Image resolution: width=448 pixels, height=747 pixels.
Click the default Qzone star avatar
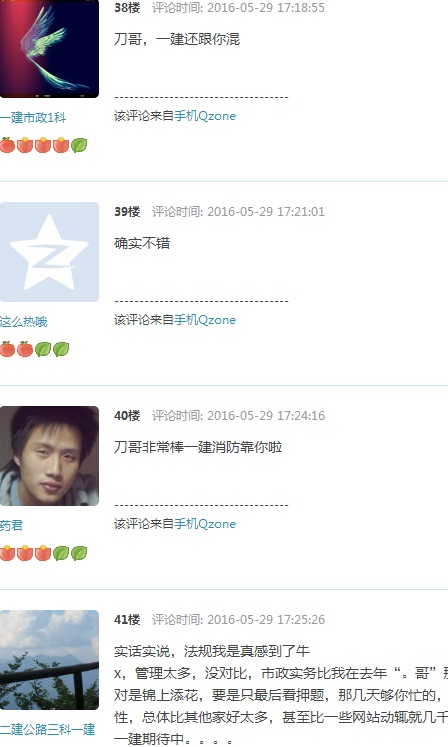coord(49,252)
